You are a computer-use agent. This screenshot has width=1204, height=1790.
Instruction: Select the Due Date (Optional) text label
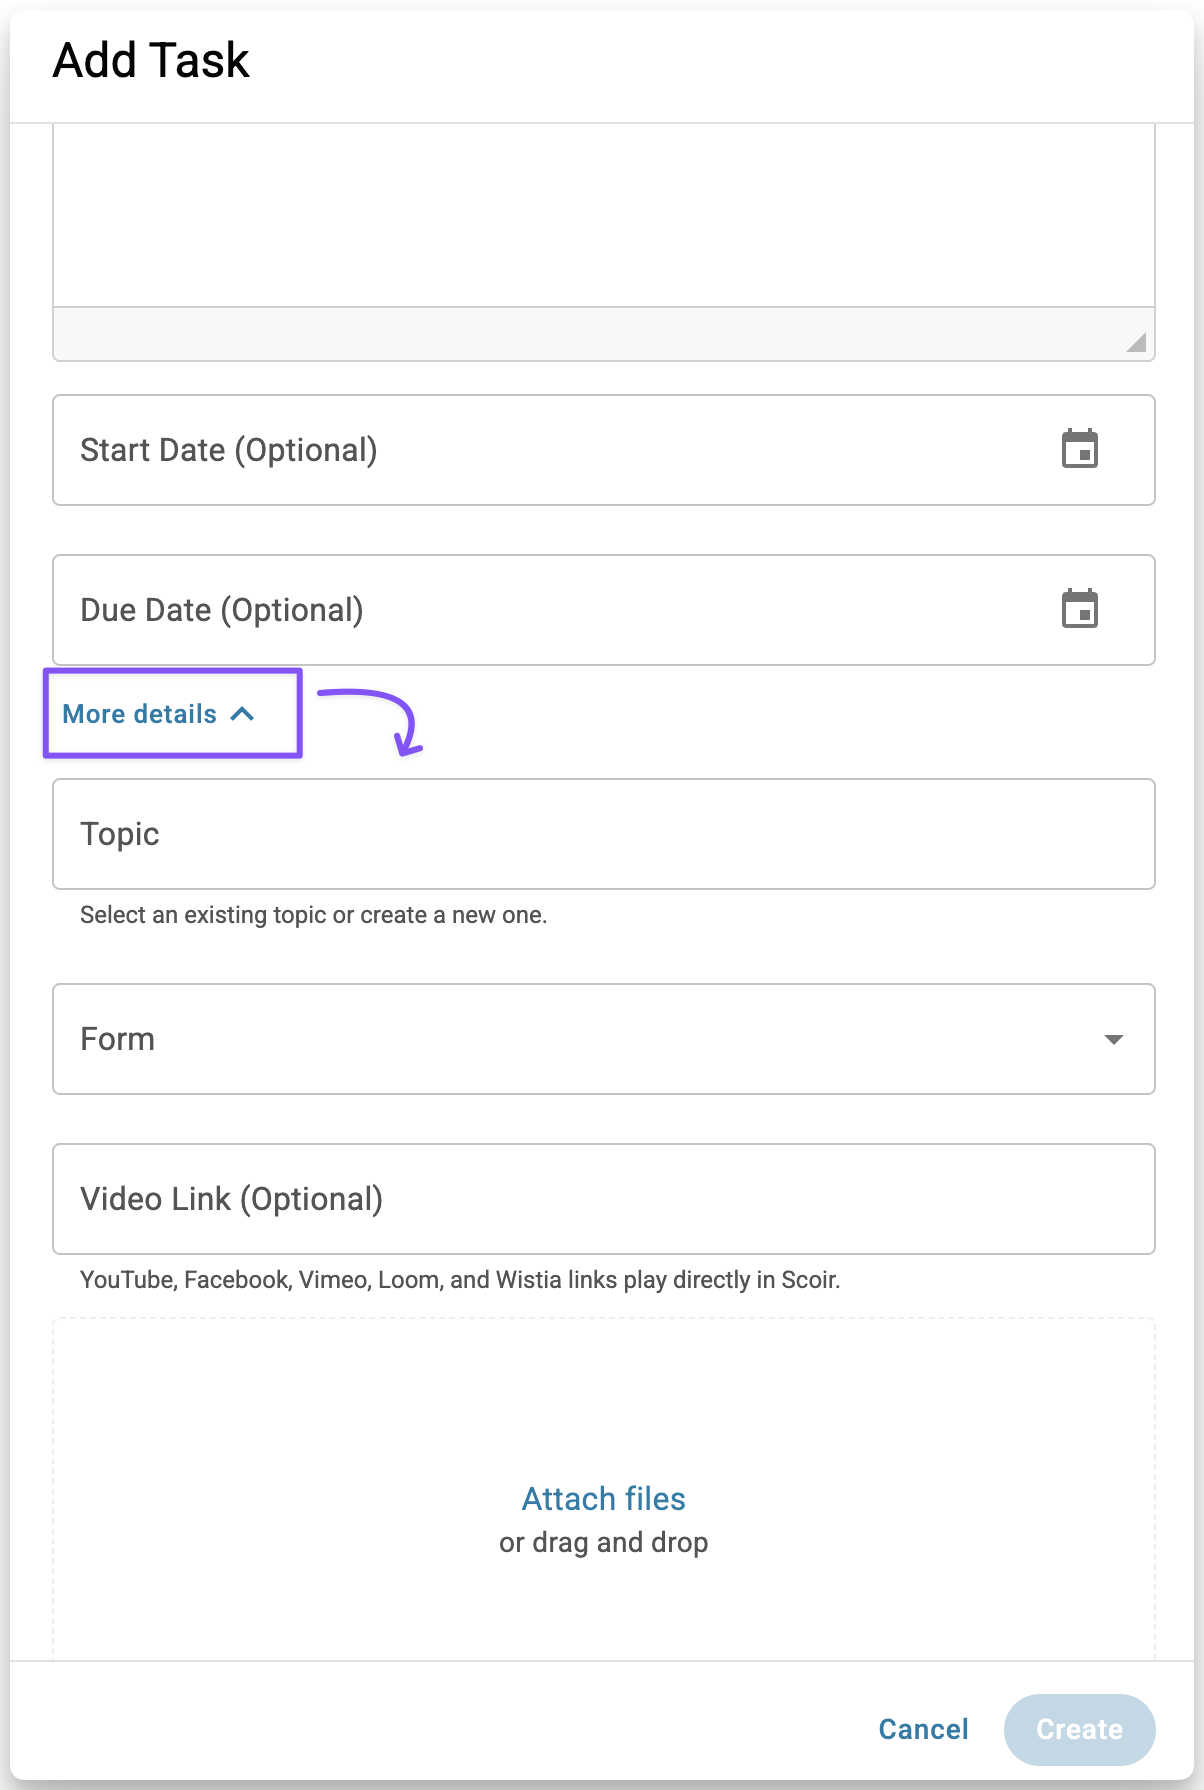pyautogui.click(x=222, y=610)
